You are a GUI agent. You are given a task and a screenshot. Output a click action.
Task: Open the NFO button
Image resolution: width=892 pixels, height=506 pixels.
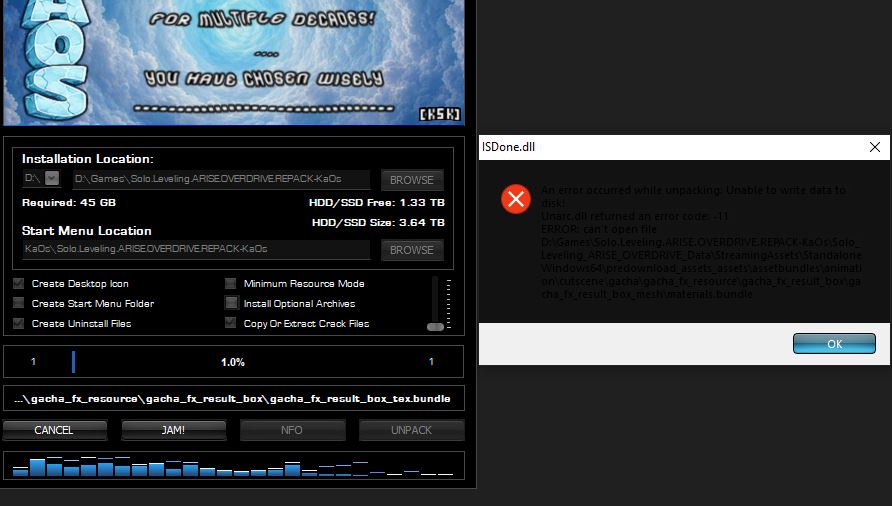tap(292, 430)
